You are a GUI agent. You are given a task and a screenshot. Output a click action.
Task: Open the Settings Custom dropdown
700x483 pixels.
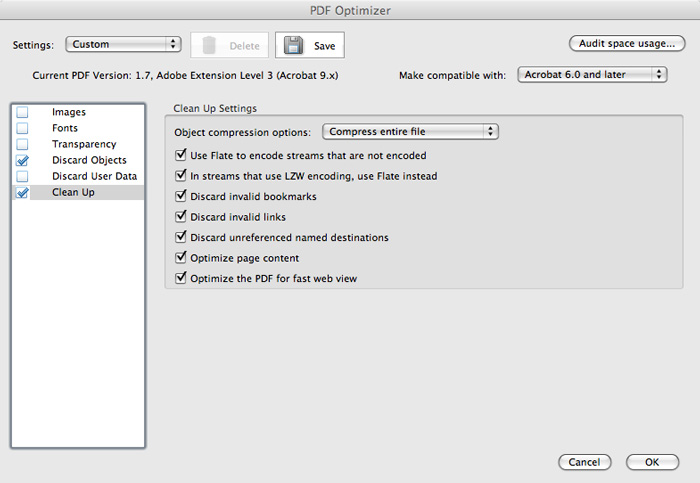(122, 45)
